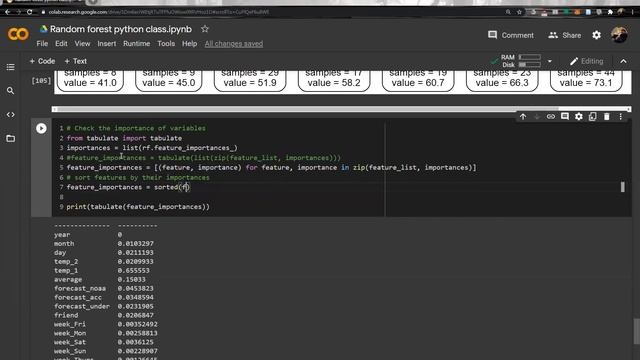Click the RAM usage bar
The height and width of the screenshot is (360, 640).
(x=530, y=57)
